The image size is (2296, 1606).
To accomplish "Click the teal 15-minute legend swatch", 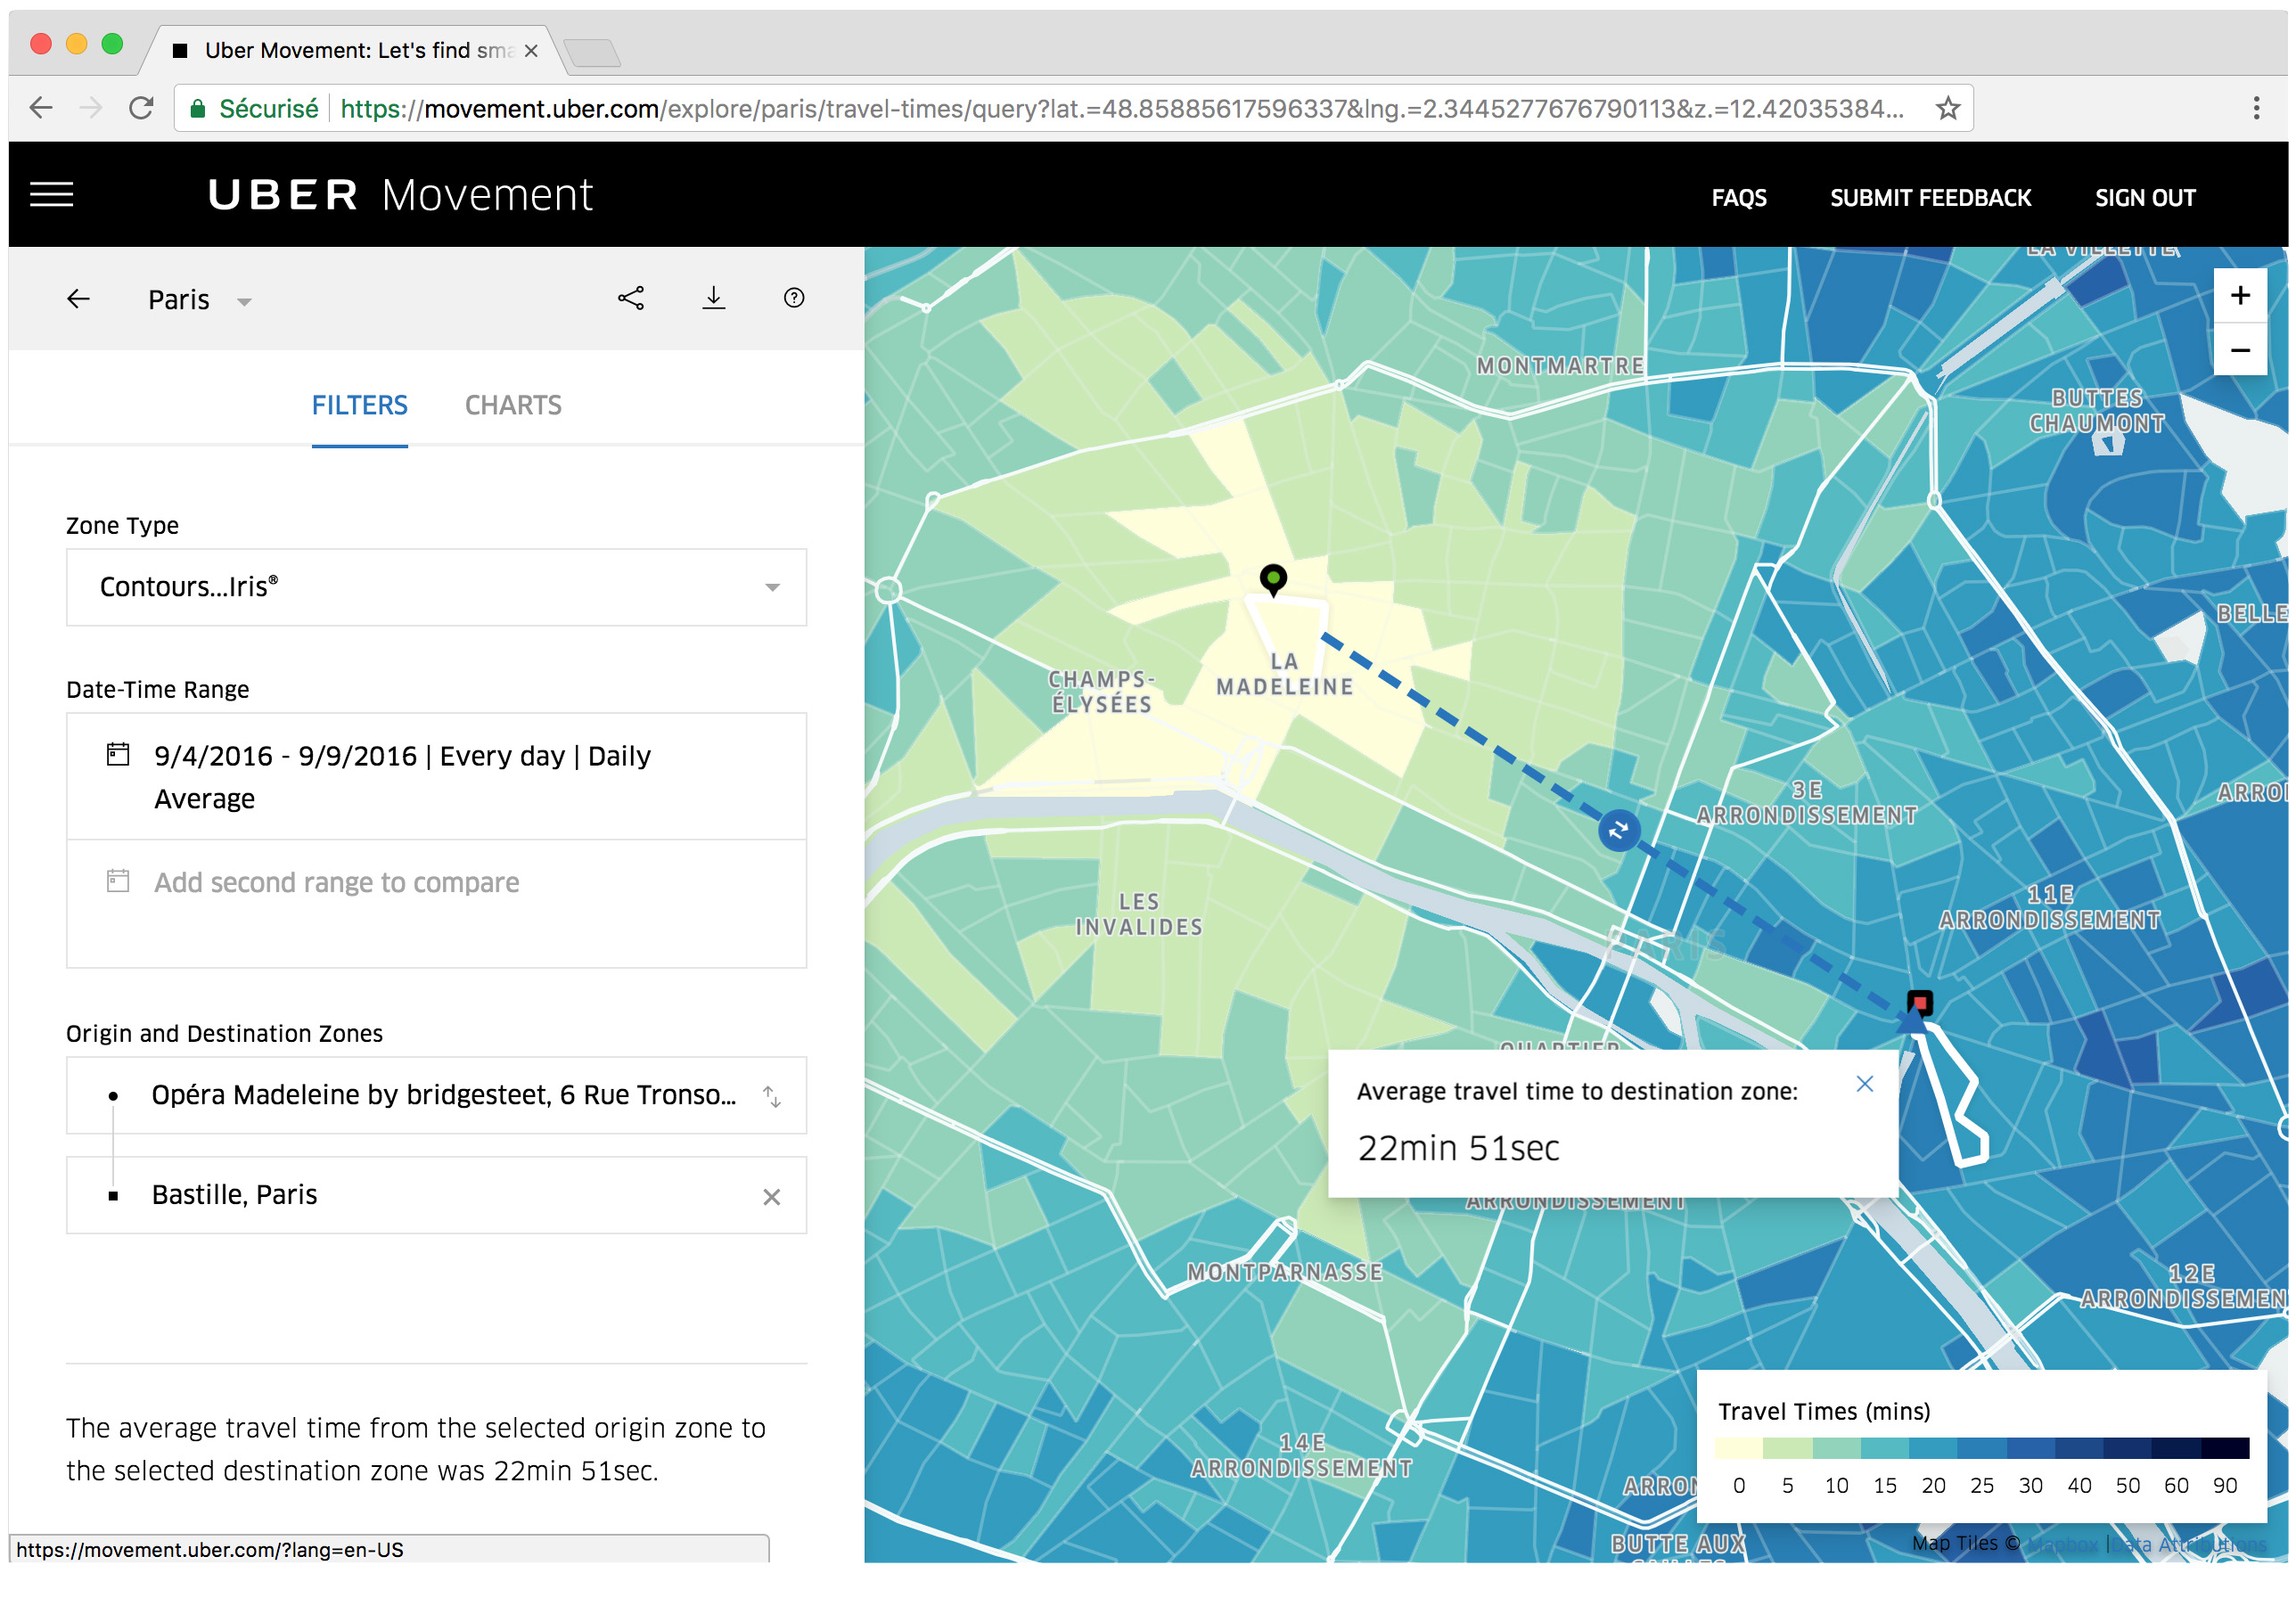I will coord(1884,1449).
